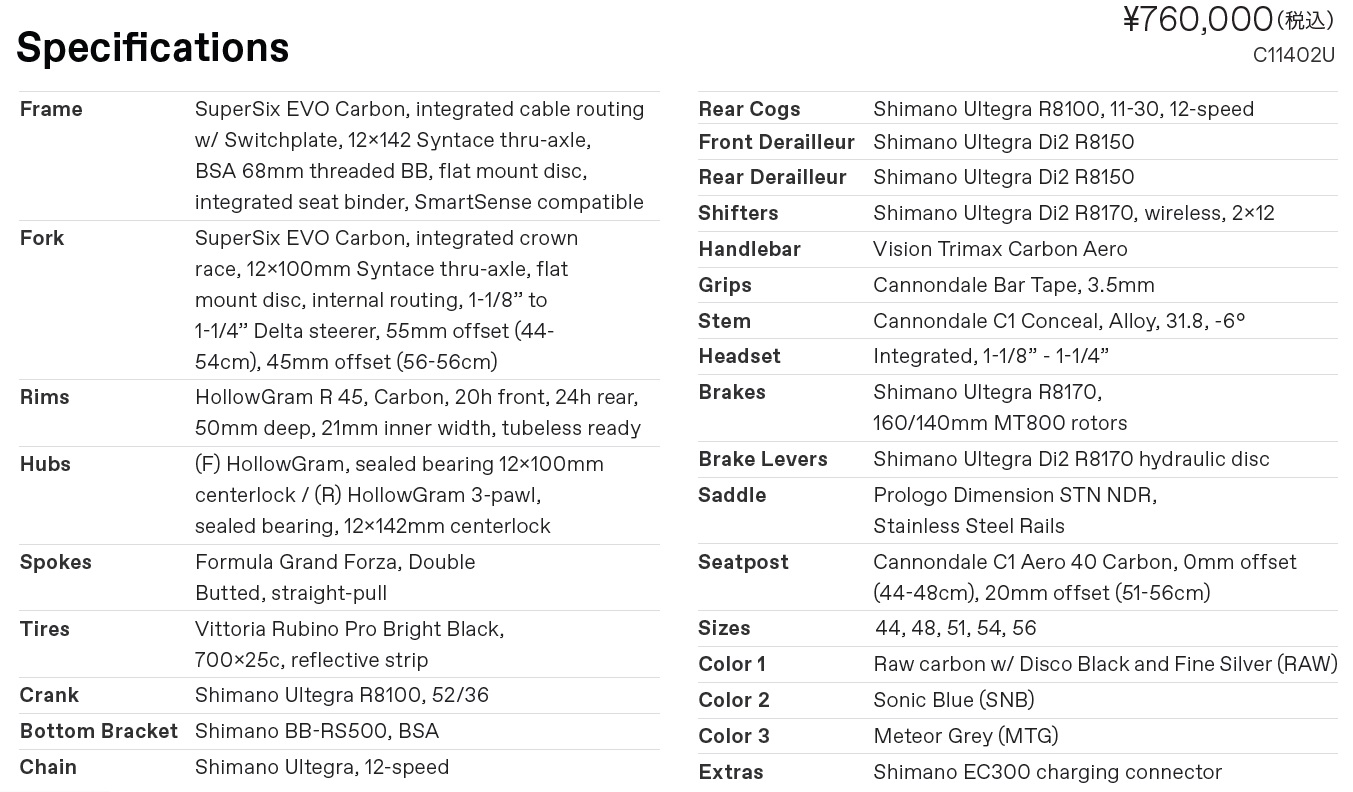This screenshot has height=792, width=1353.
Task: Click Crank value Shimano Ultegra R8100, 52/36
Action: tap(342, 695)
